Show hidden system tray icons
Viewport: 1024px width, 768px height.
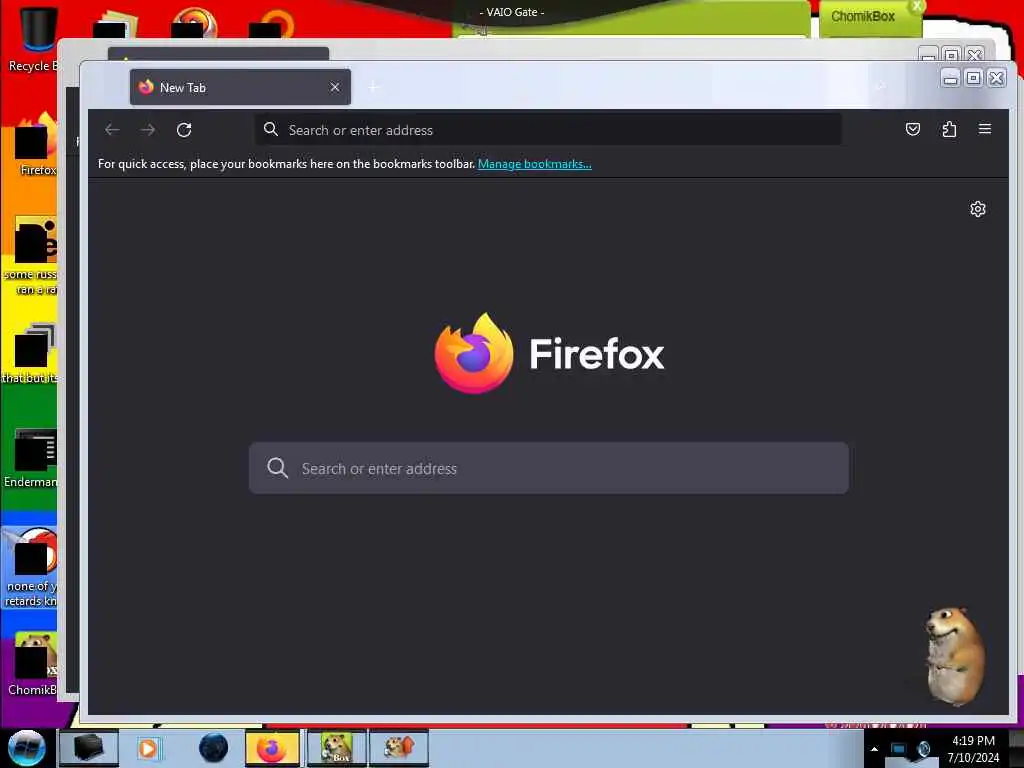874,749
